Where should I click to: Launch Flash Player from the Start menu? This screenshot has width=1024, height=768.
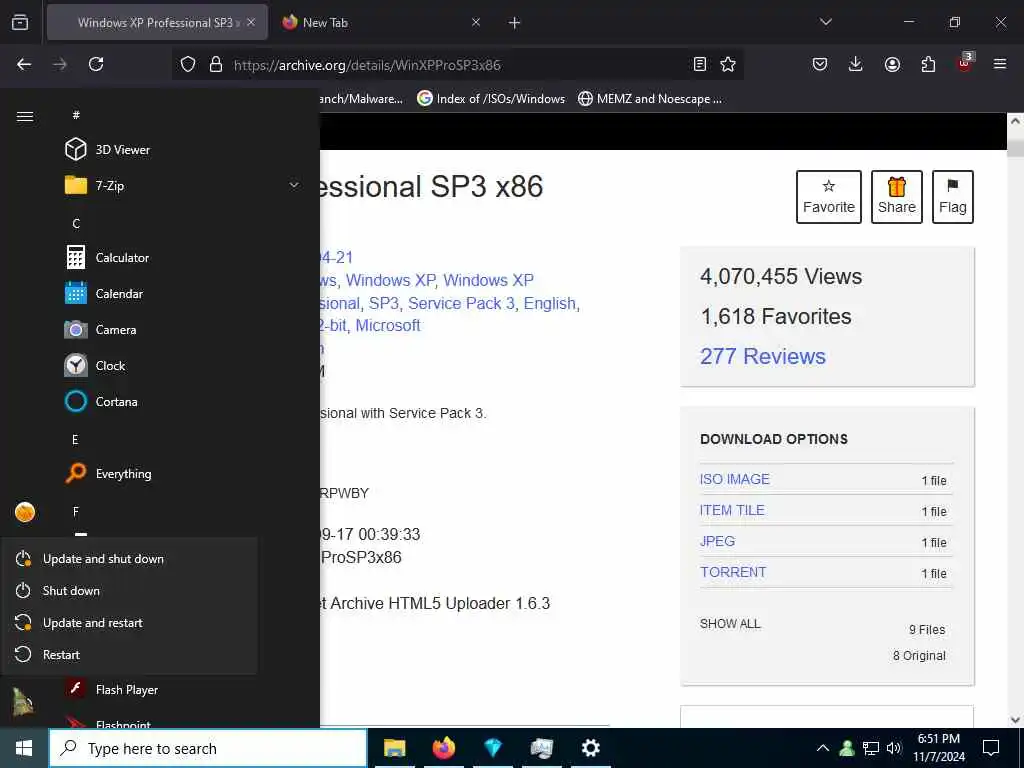click(112, 690)
